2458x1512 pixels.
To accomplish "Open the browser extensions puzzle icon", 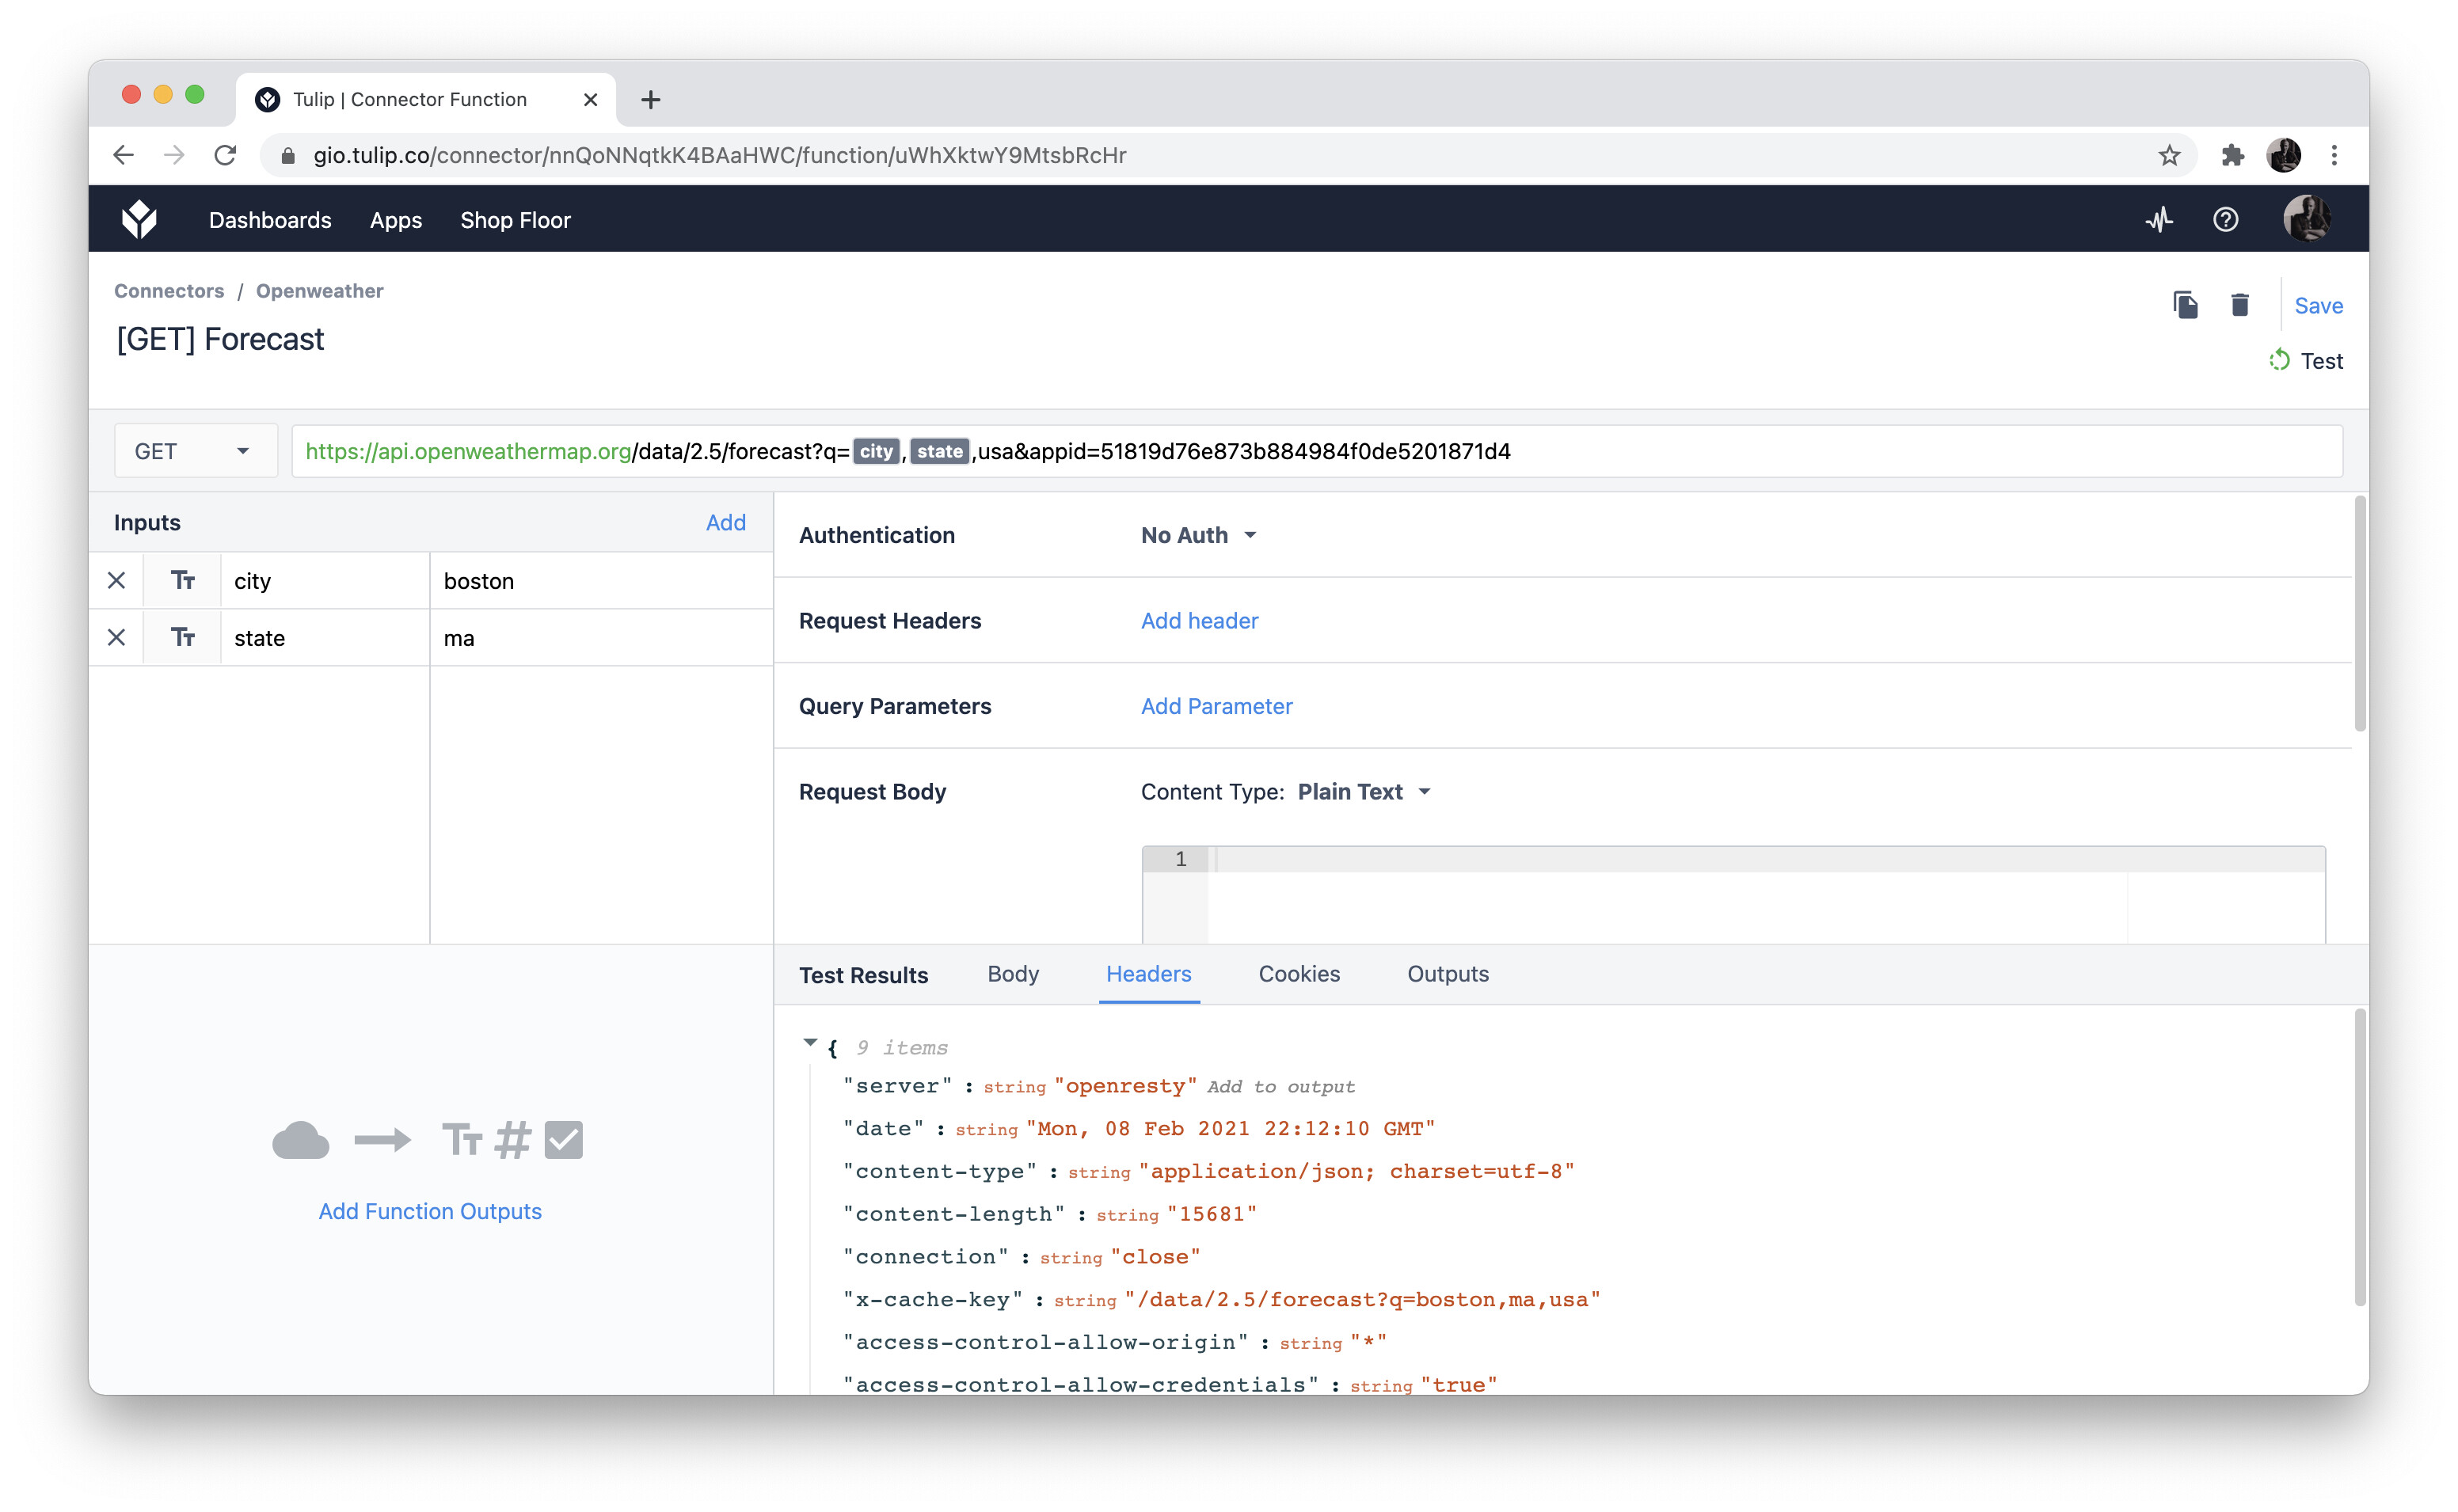I will (2232, 155).
